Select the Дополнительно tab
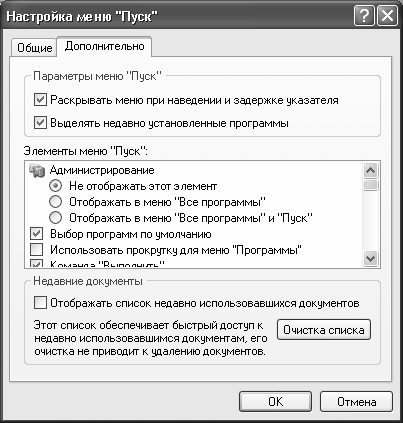Image resolution: width=403 pixels, height=423 pixels. 104,46
